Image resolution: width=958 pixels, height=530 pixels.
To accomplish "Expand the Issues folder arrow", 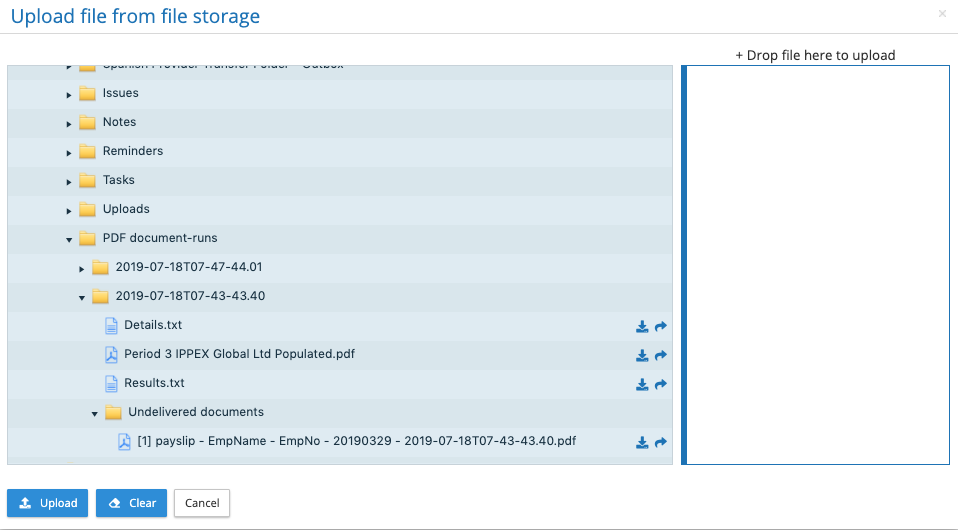I will pyautogui.click(x=69, y=94).
